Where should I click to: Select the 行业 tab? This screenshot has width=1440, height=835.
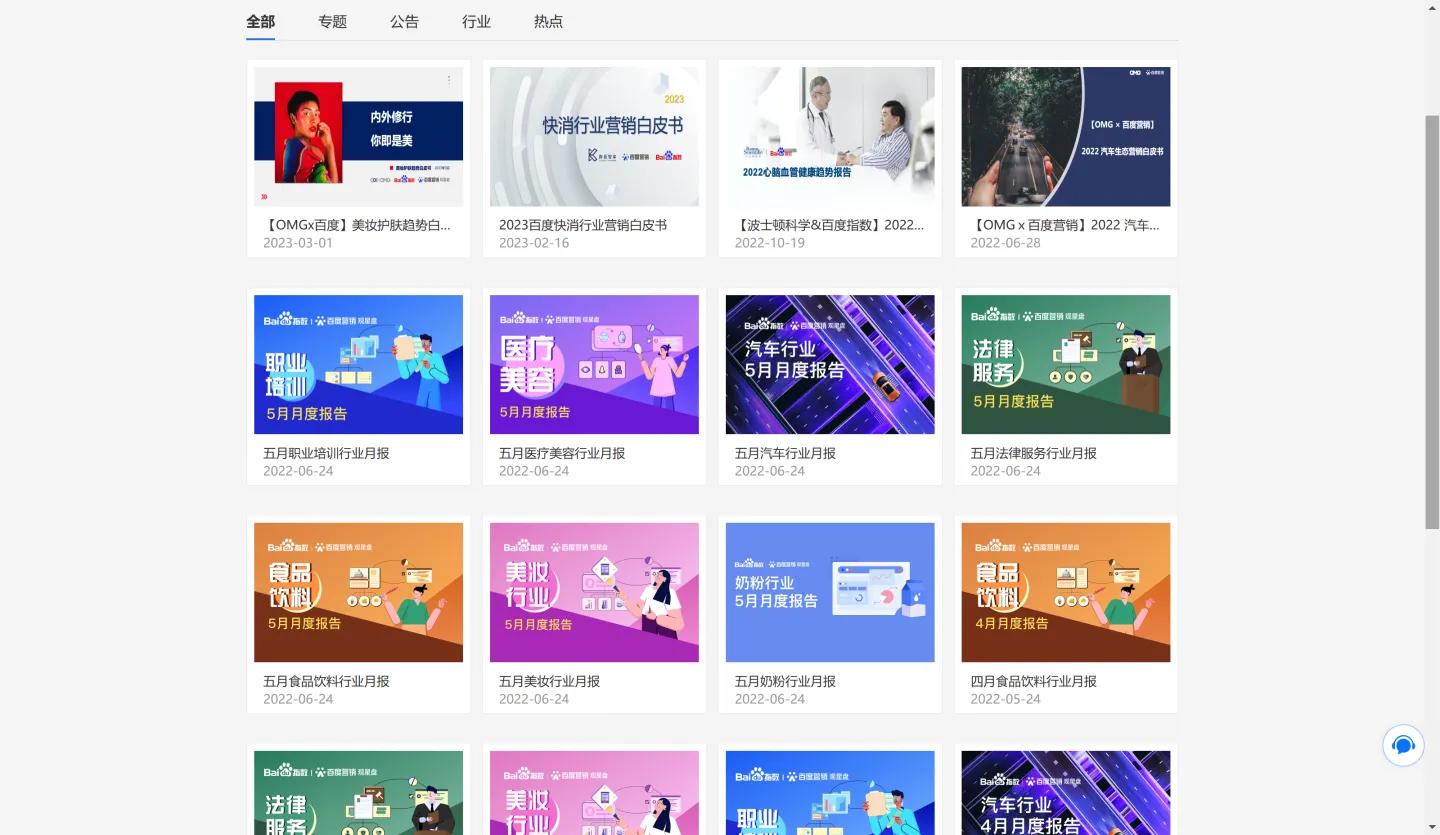(476, 21)
